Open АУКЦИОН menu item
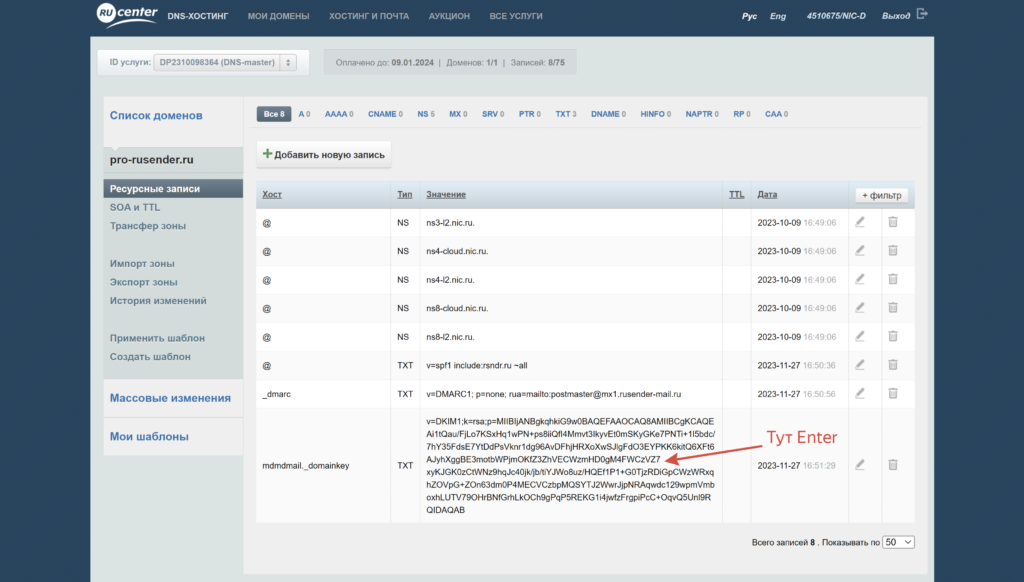The height and width of the screenshot is (582, 1024). (449, 16)
